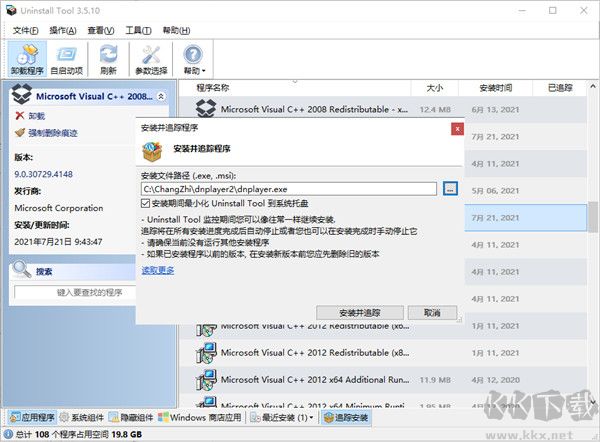This screenshot has width=600, height=442.
Task: Click the 安装并追踪 (Install and trace) button
Action: click(359, 312)
